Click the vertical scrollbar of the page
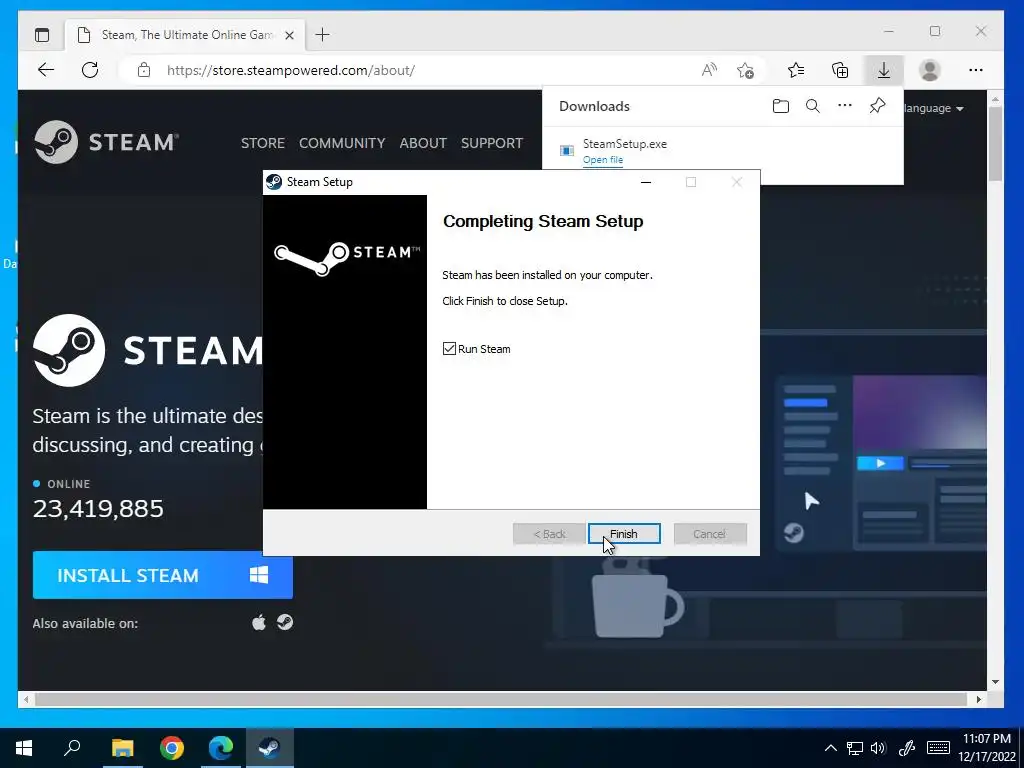This screenshot has height=768, width=1024. 995,144
